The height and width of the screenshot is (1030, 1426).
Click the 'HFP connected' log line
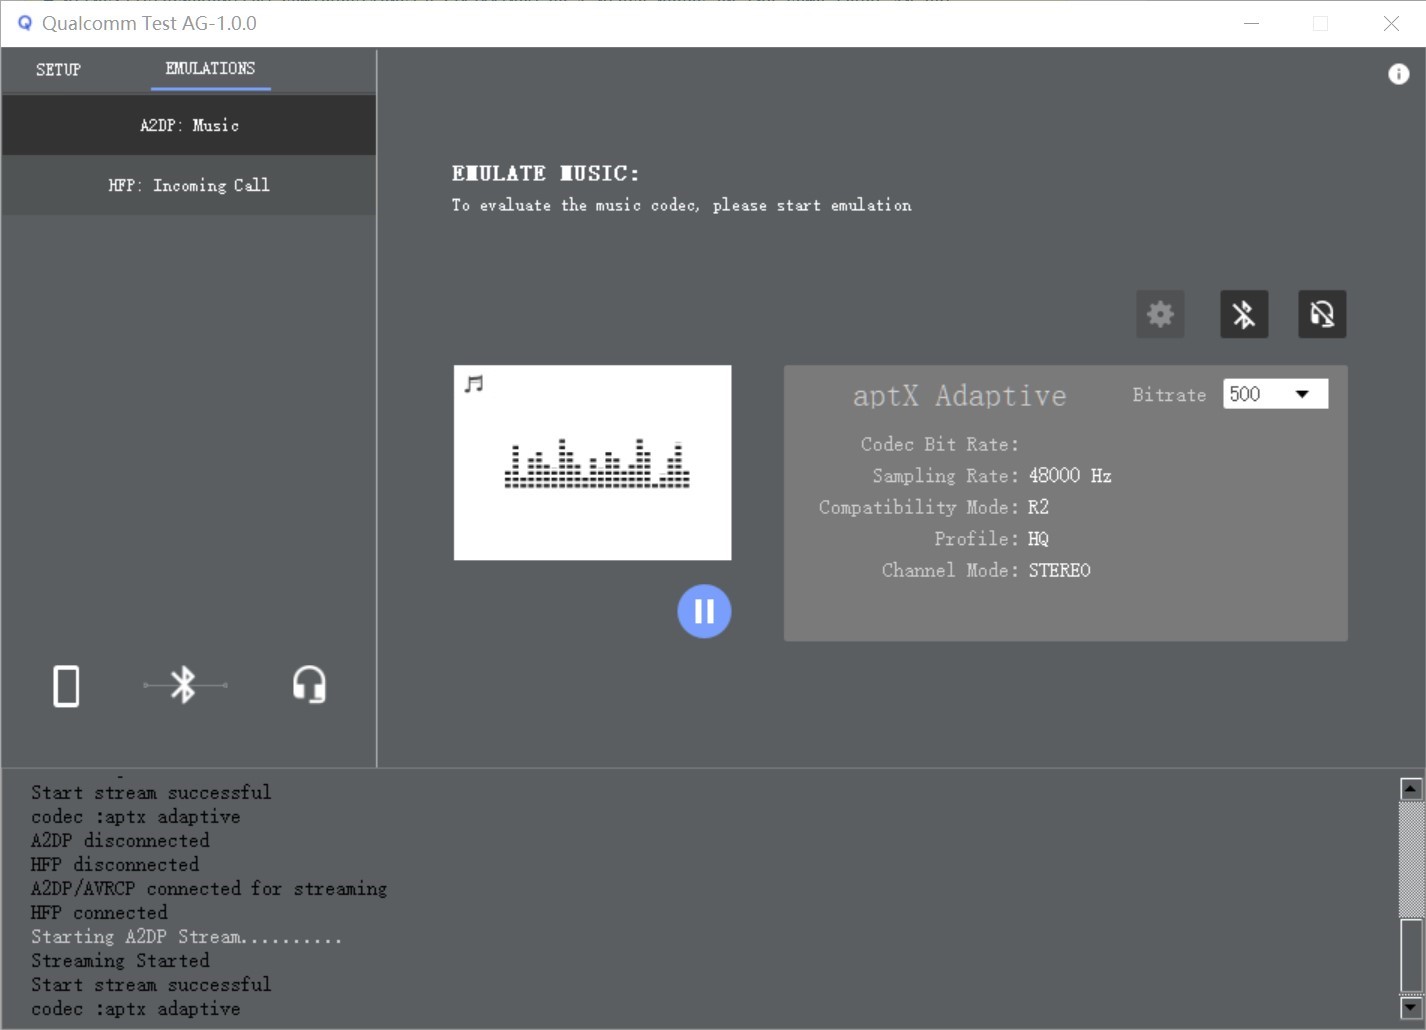click(99, 913)
